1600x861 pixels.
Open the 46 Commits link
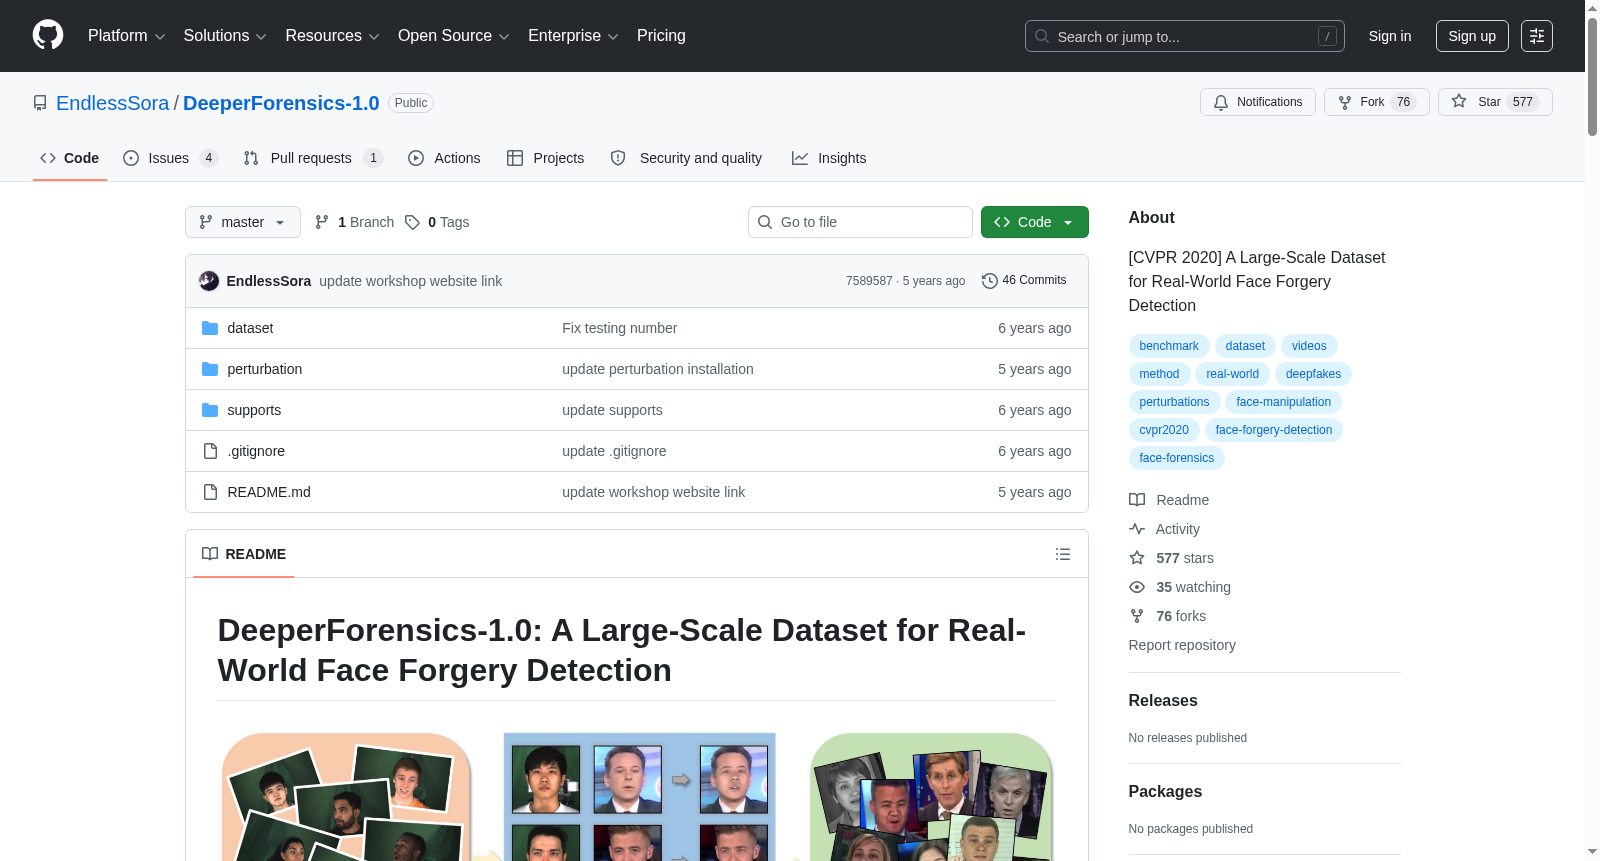tap(1025, 281)
